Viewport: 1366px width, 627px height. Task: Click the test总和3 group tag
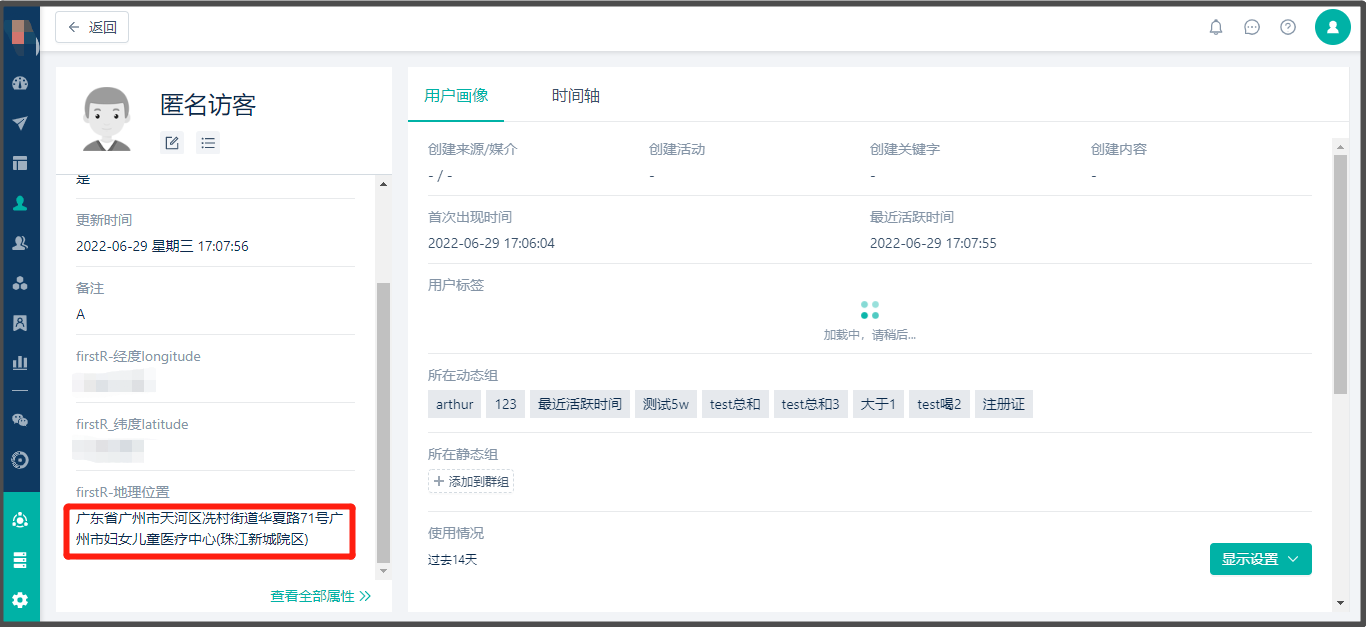810,404
